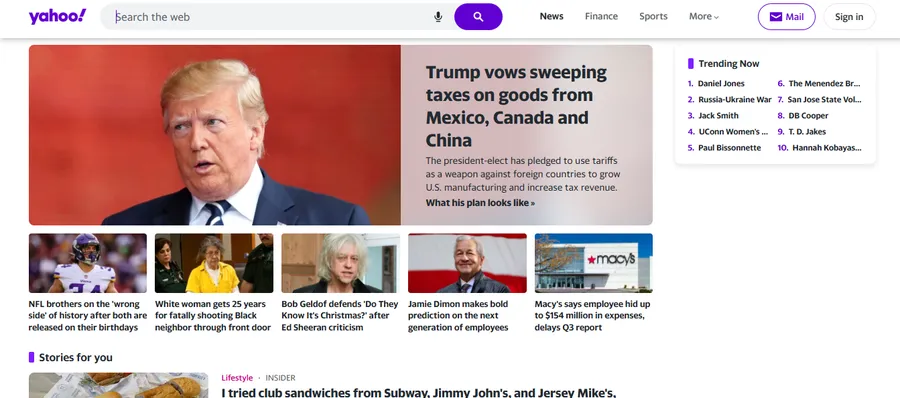Image resolution: width=900 pixels, height=398 pixels.
Task: Open the Sports section
Action: coord(653,16)
